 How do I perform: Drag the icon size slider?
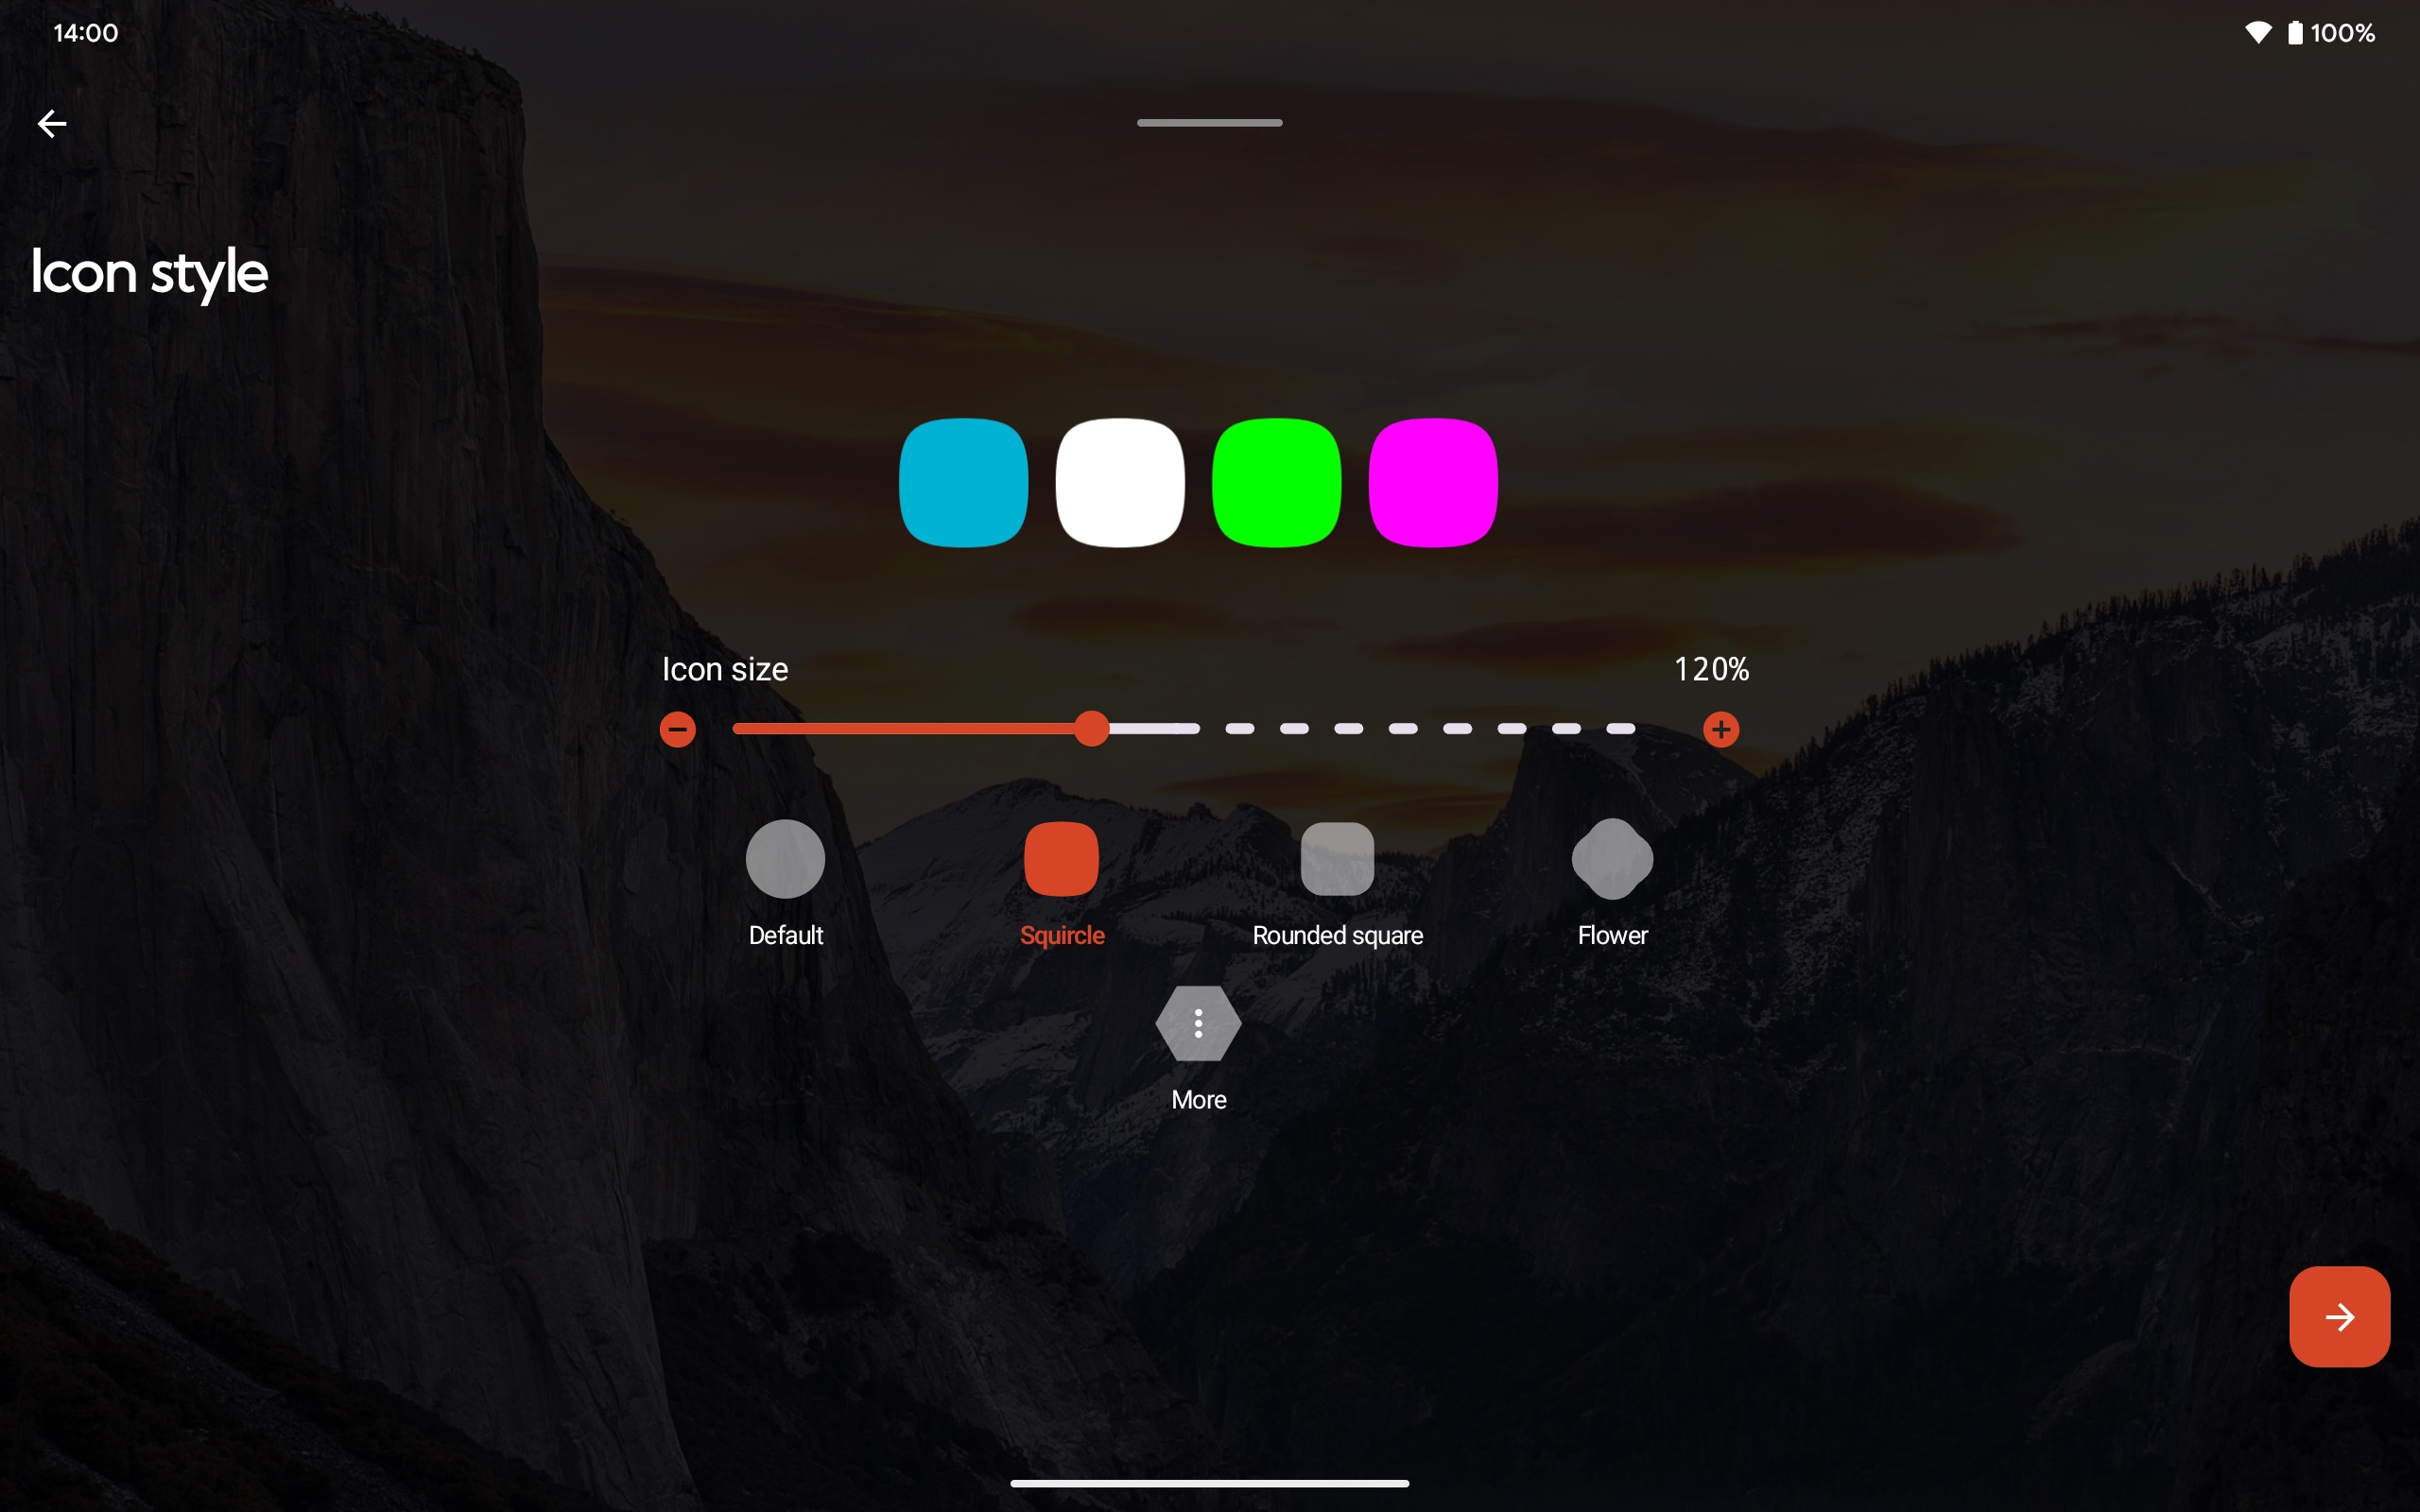(x=1091, y=730)
